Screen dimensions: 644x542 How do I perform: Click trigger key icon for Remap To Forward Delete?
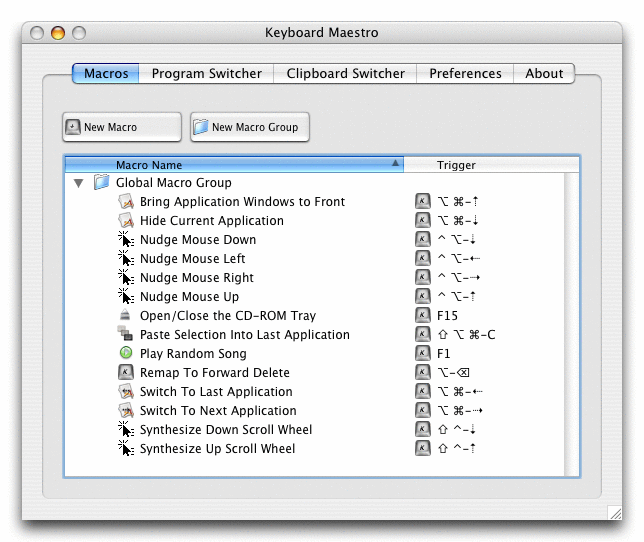pos(423,372)
